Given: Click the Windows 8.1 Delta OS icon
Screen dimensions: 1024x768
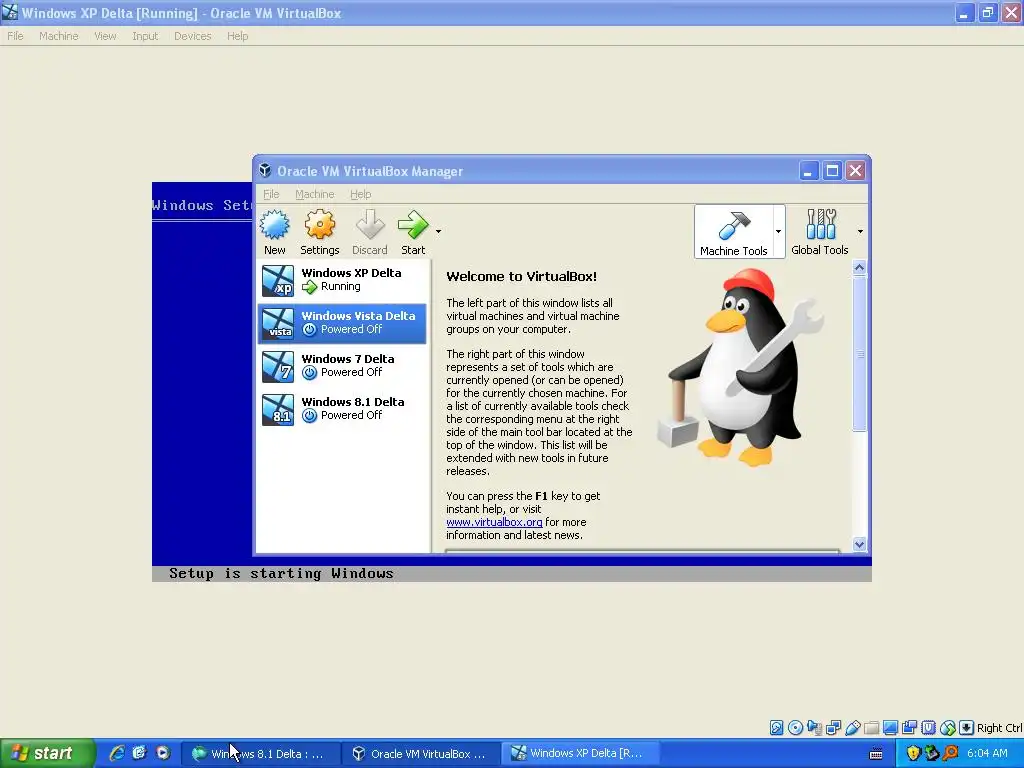Looking at the screenshot, I should click(x=278, y=409).
